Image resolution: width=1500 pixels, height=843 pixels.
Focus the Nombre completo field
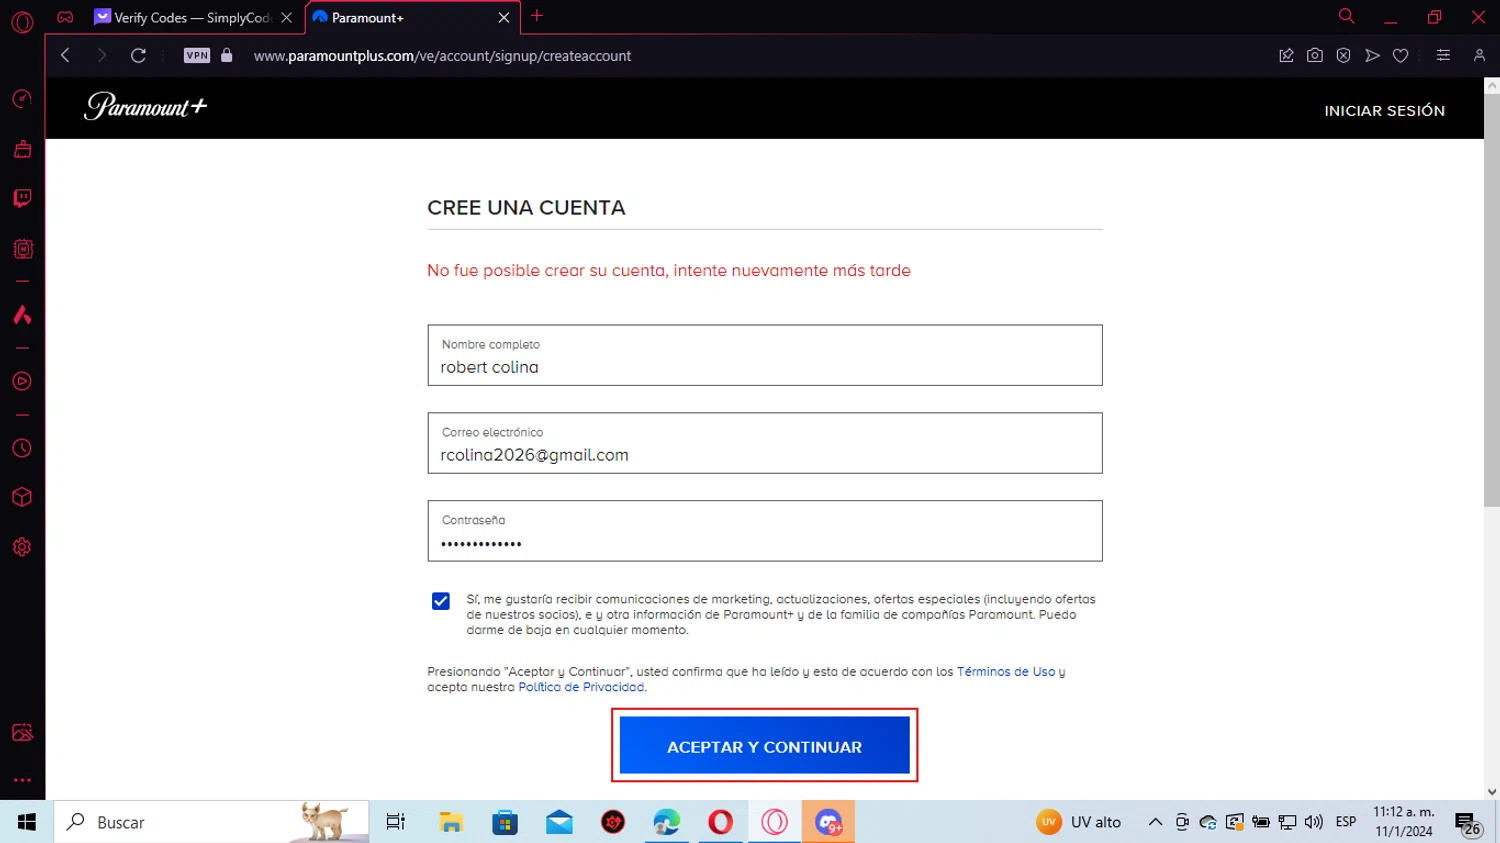[x=765, y=355]
